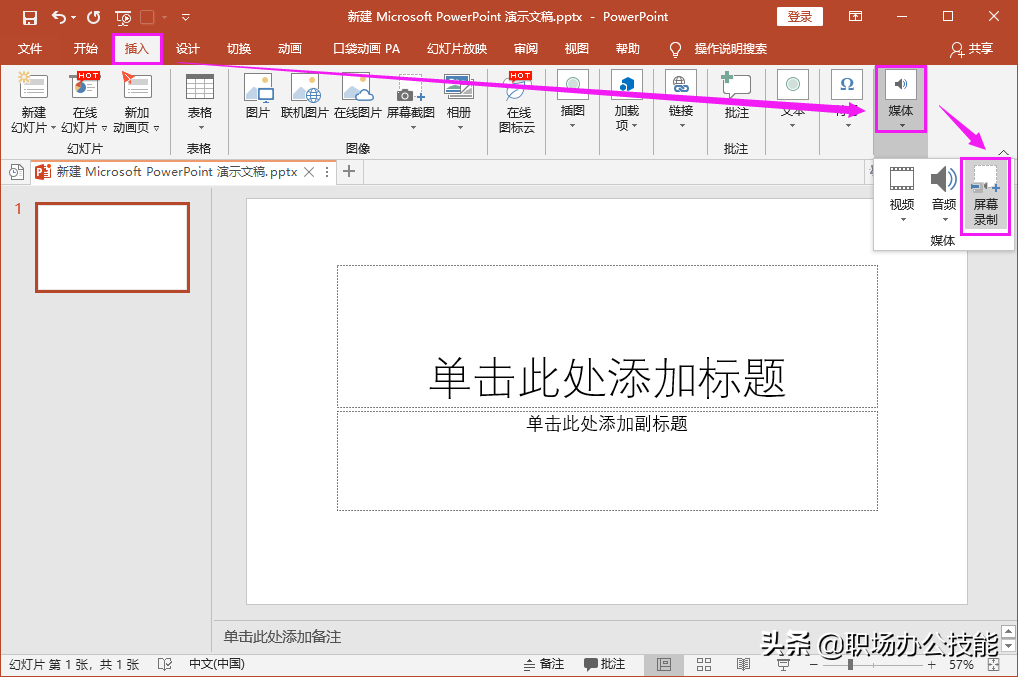Open the 帮助 tab
Viewport: 1018px width, 677px height.
coord(628,49)
